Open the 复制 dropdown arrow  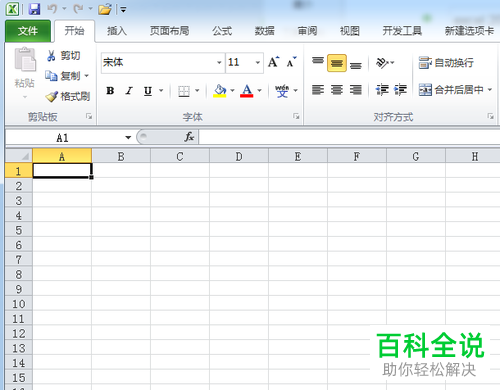pos(86,76)
